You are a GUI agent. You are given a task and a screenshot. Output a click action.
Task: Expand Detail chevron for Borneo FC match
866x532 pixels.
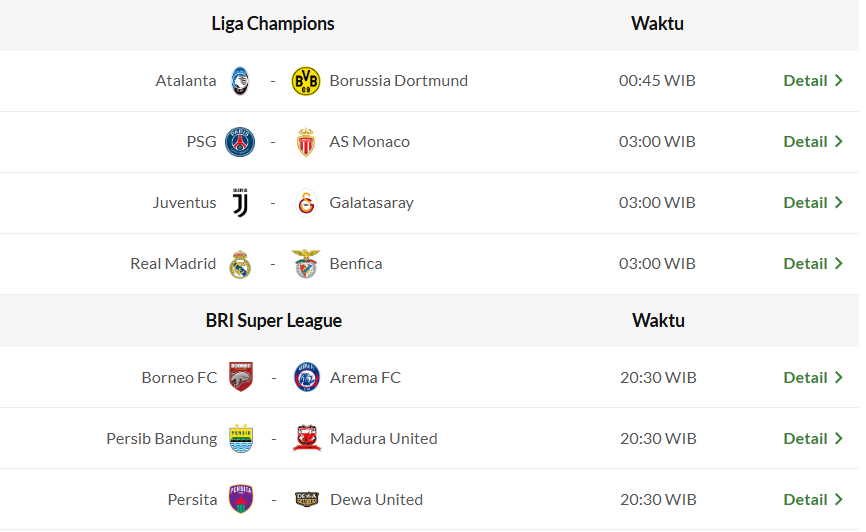coord(839,378)
